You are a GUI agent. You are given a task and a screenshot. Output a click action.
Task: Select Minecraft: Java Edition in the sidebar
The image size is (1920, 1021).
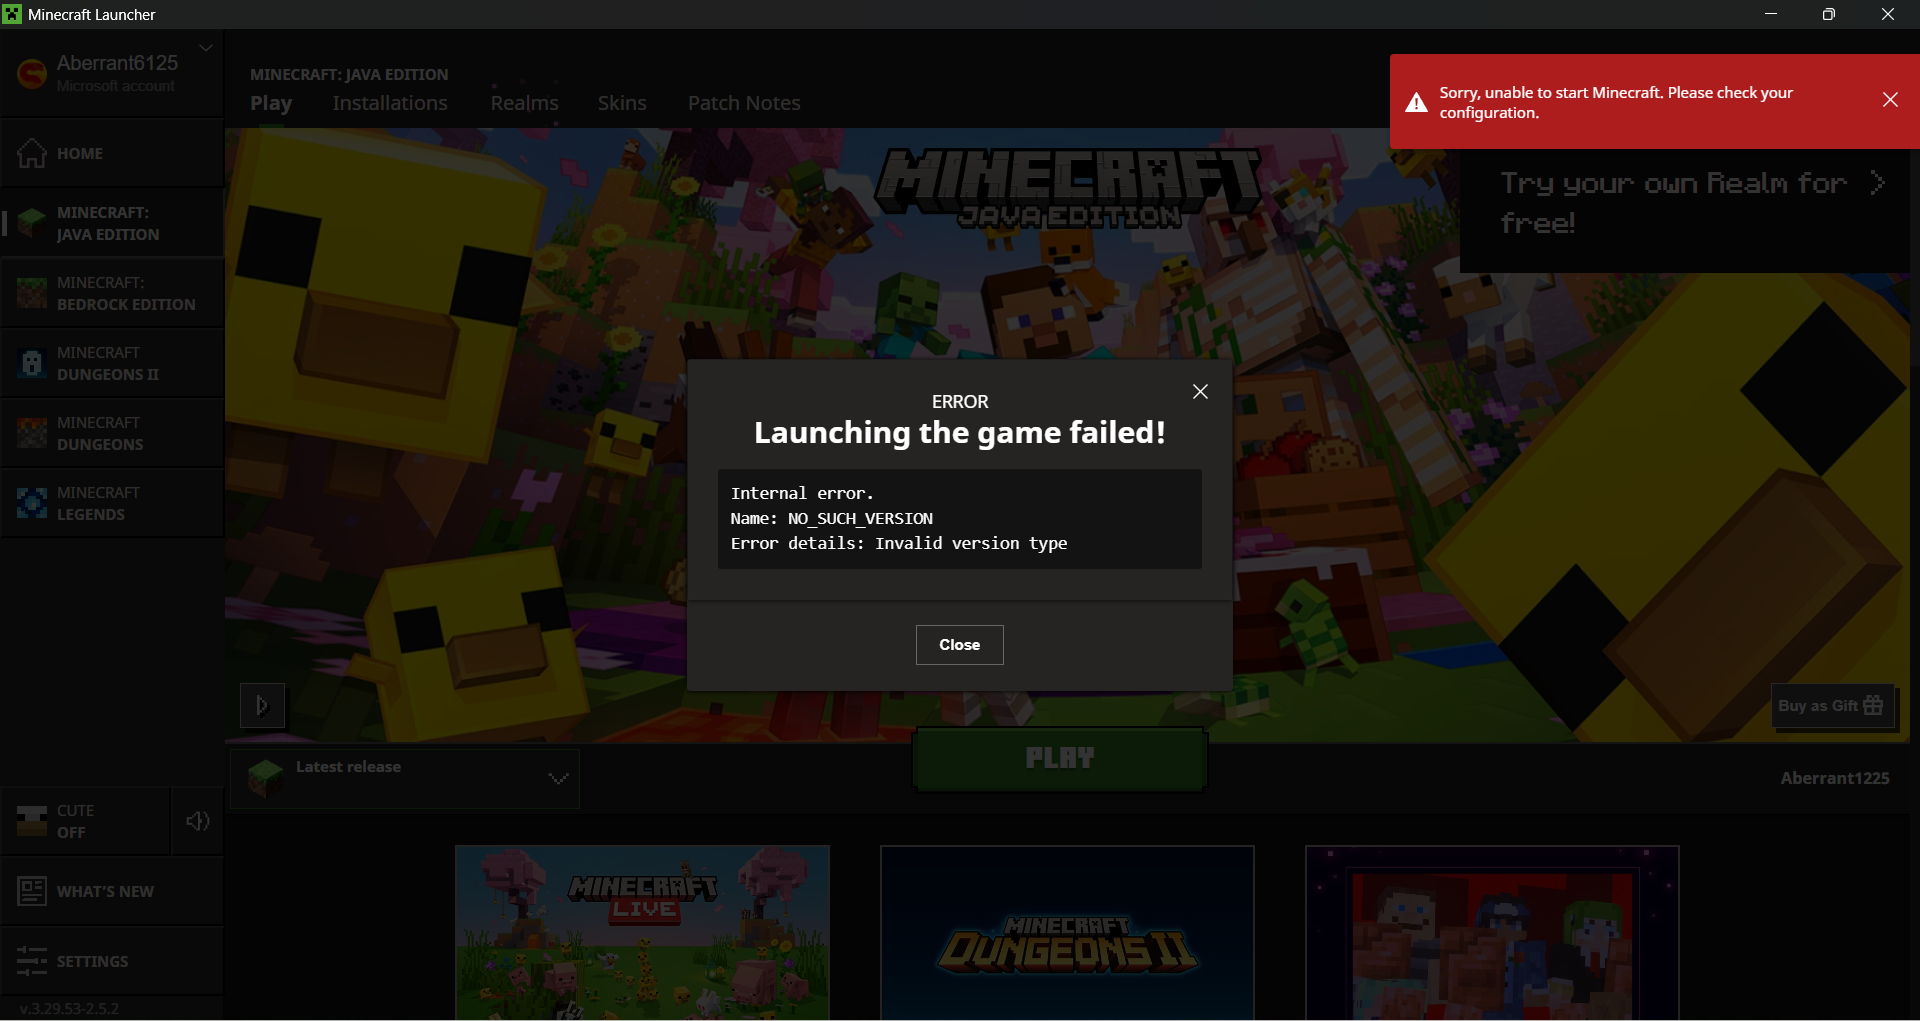[x=112, y=223]
